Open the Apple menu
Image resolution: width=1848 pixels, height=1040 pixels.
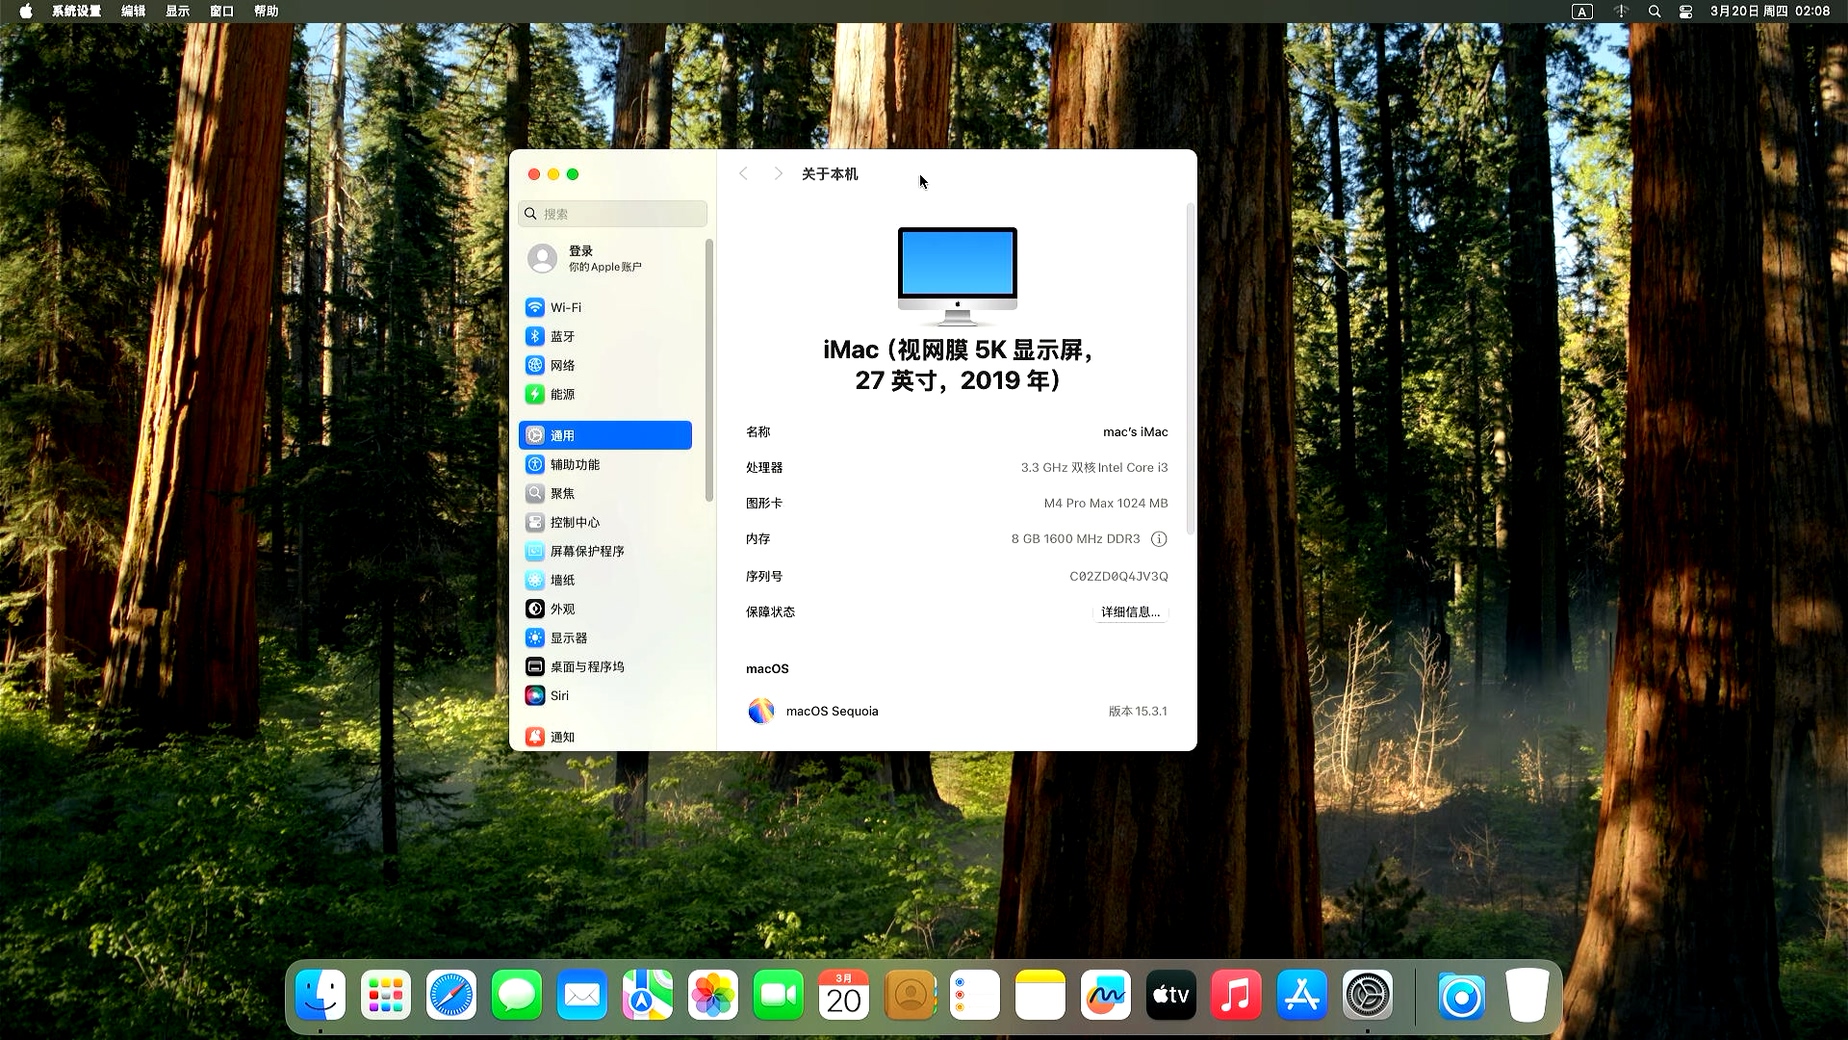tap(26, 11)
